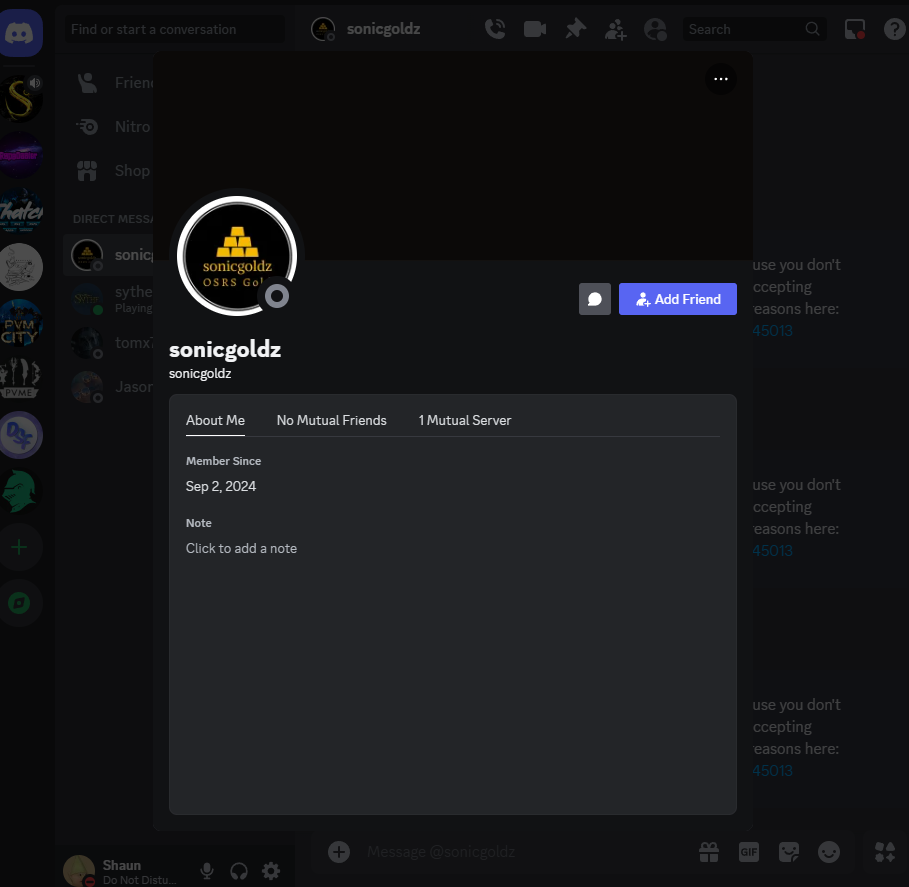Open gold S server icon
This screenshot has width=909, height=887.
pos(21,99)
